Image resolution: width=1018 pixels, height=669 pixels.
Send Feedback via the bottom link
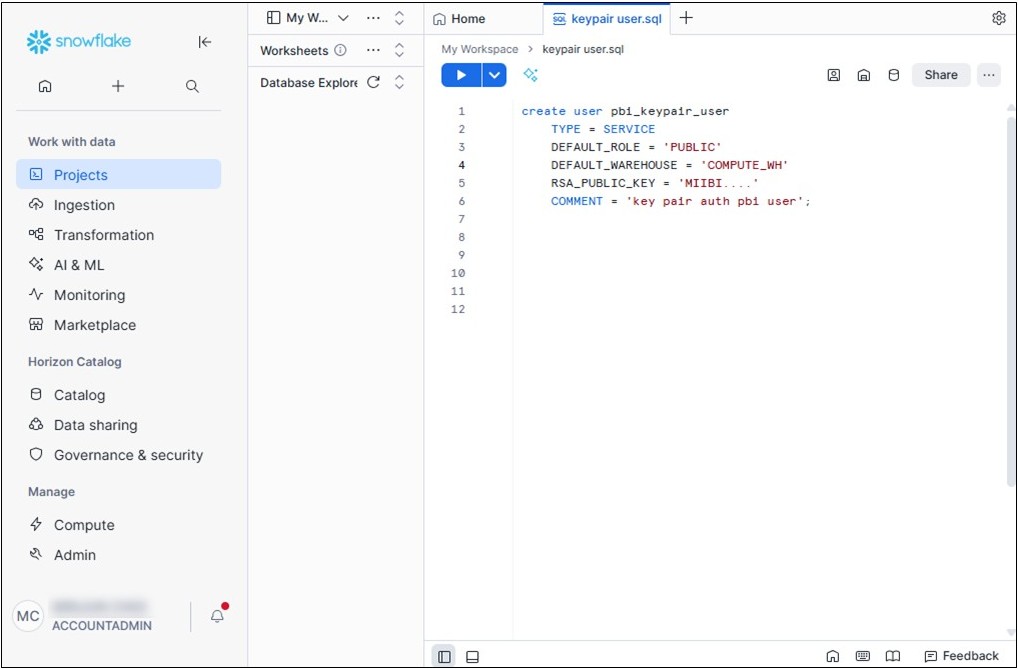pyautogui.click(x=961, y=656)
